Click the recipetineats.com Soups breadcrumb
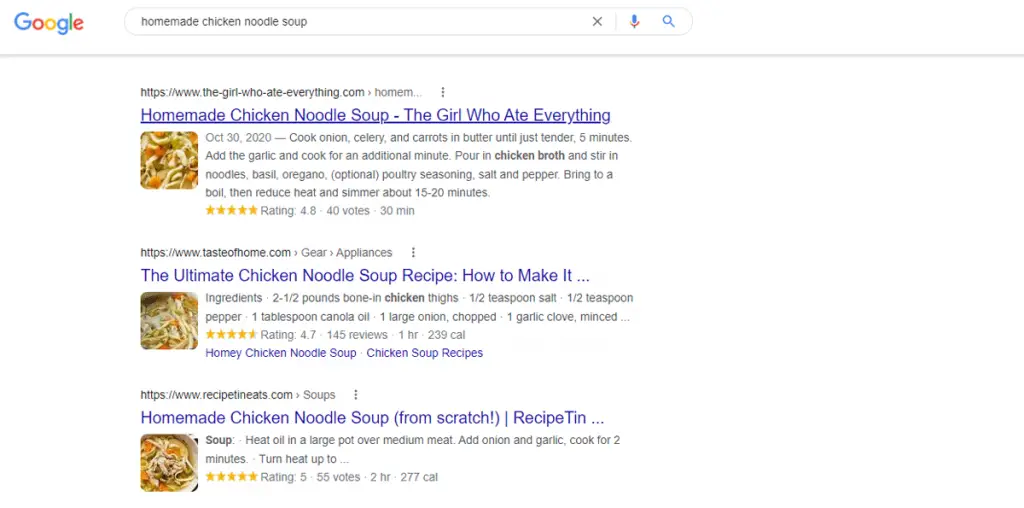 point(238,395)
